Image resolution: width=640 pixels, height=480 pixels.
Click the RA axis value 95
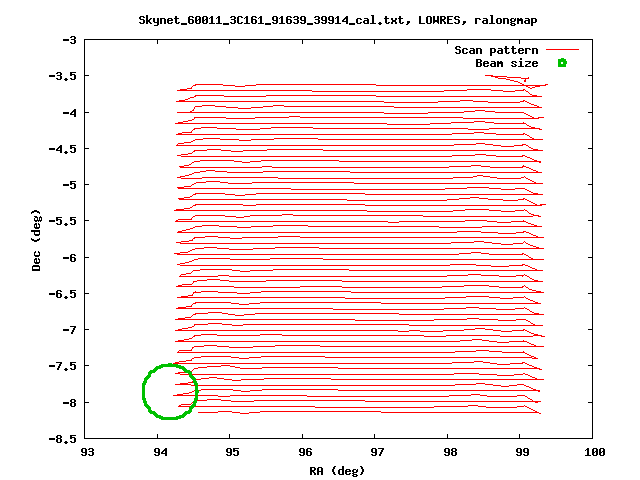[x=232, y=452]
